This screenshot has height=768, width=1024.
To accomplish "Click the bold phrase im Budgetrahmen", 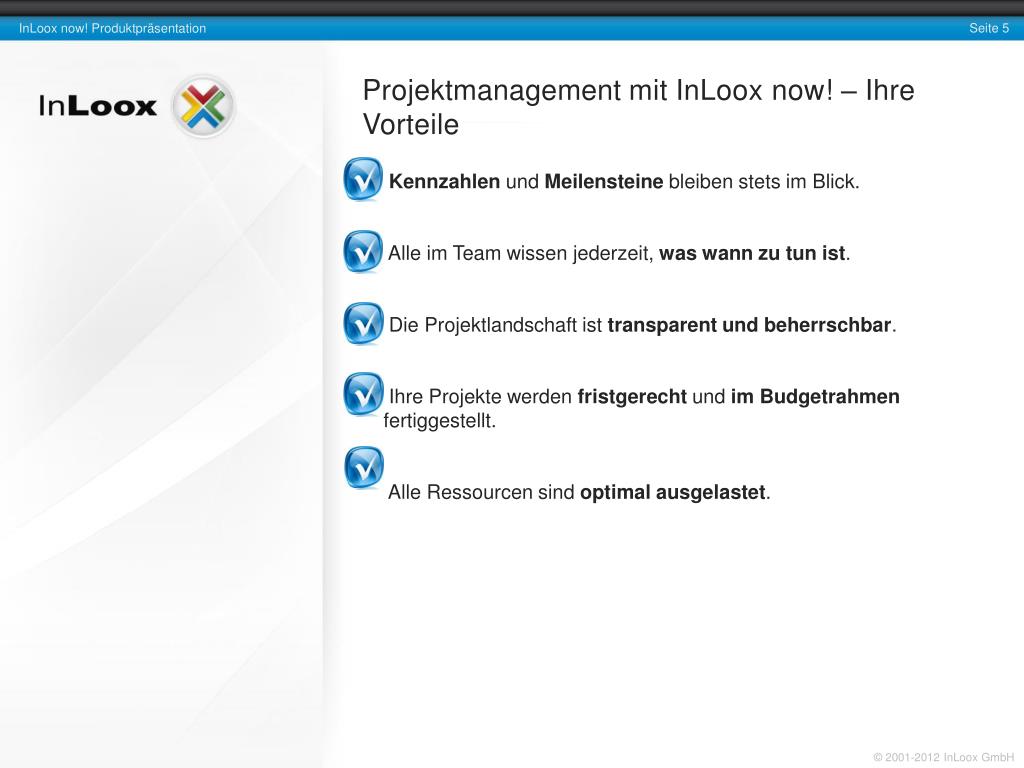I will (x=815, y=396).
